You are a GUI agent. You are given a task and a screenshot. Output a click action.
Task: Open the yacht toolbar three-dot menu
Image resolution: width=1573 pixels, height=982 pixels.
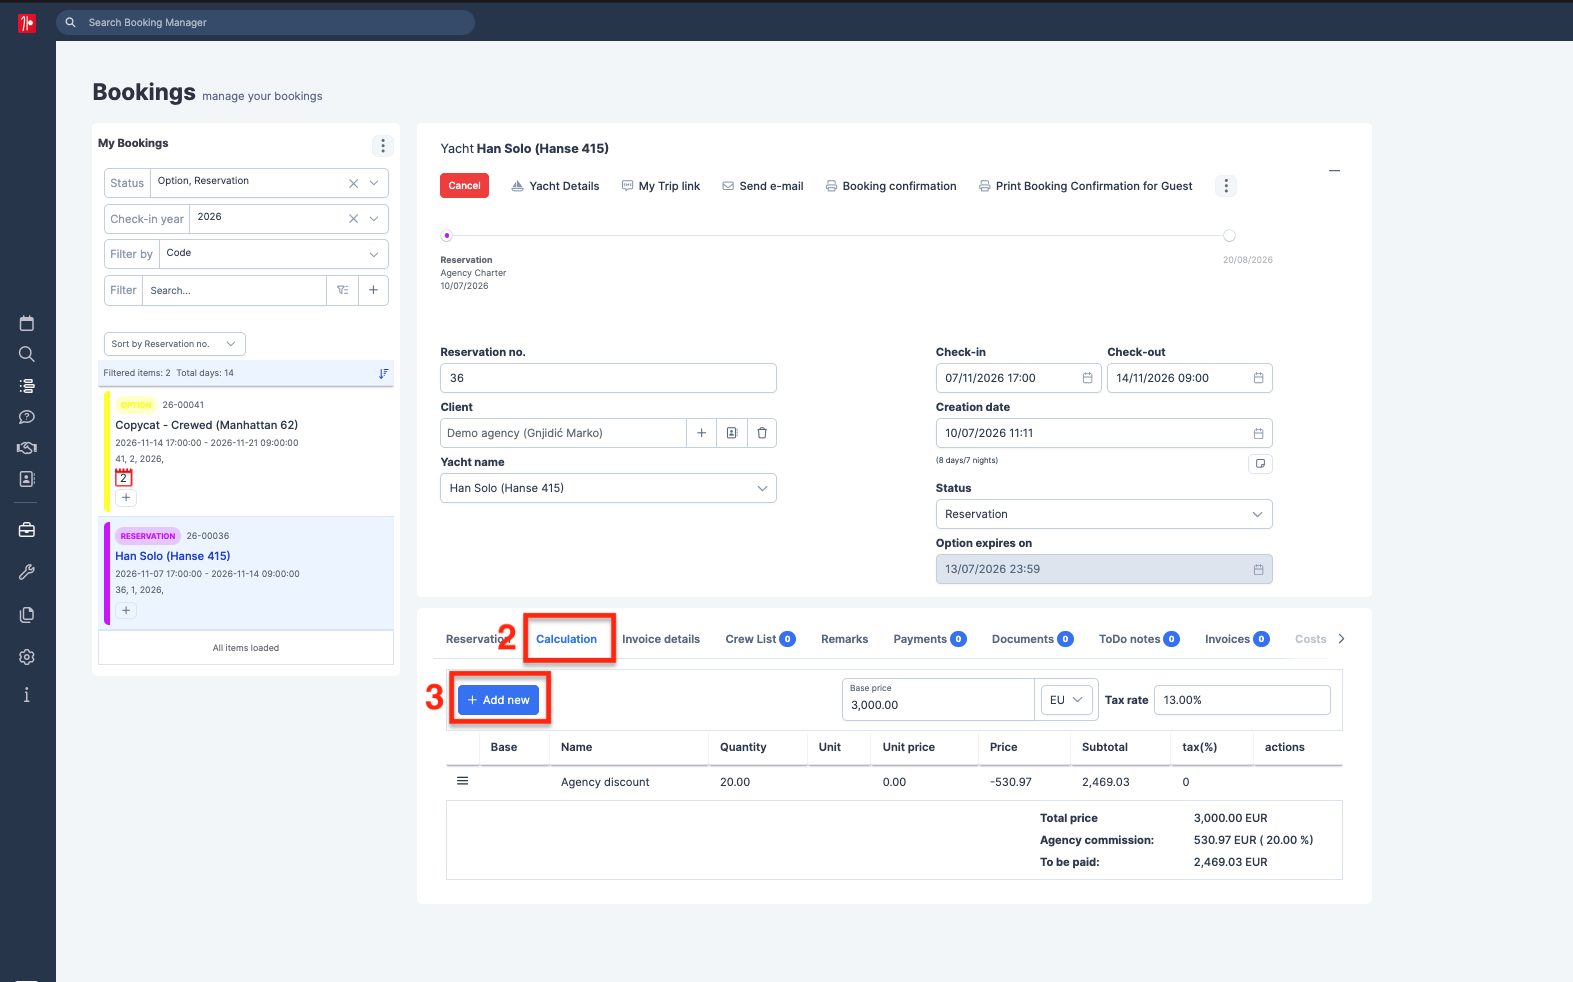1226,186
